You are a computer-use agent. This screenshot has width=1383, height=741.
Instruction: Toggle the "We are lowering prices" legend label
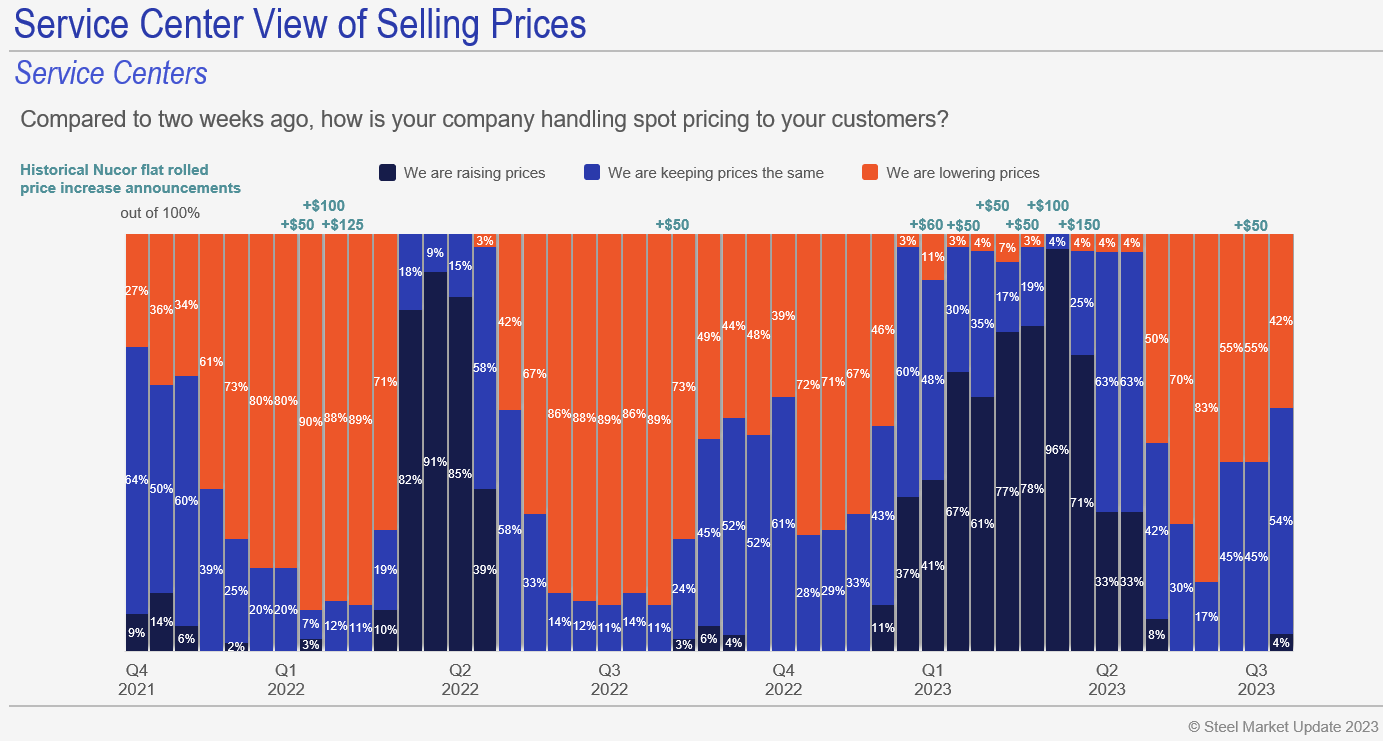[962, 173]
